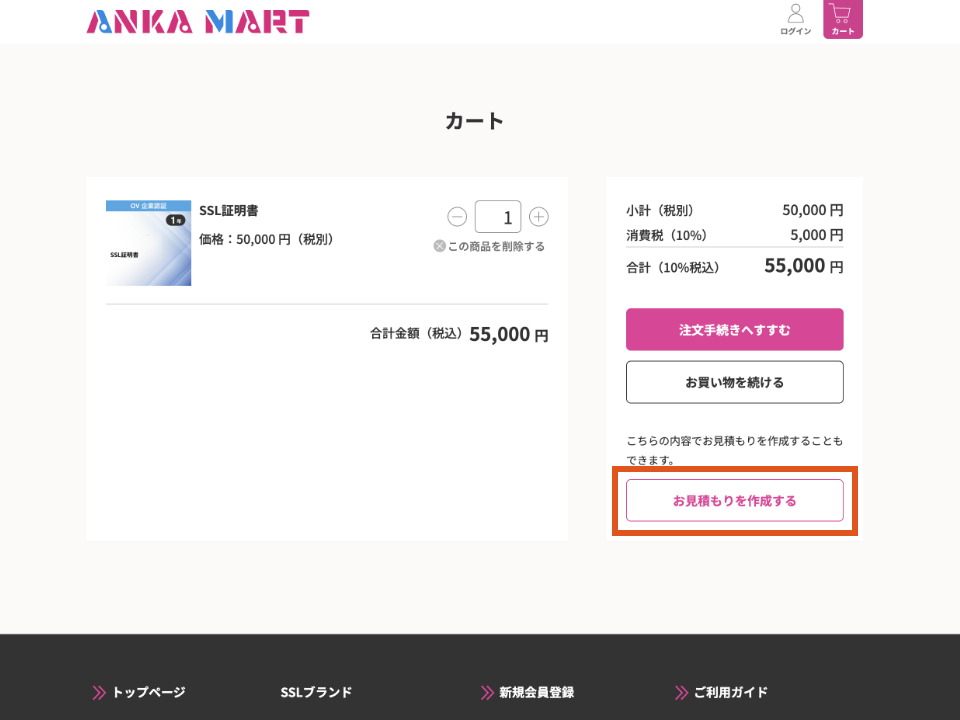Increase quantity with the plus button
The height and width of the screenshot is (720, 960).
click(x=539, y=217)
